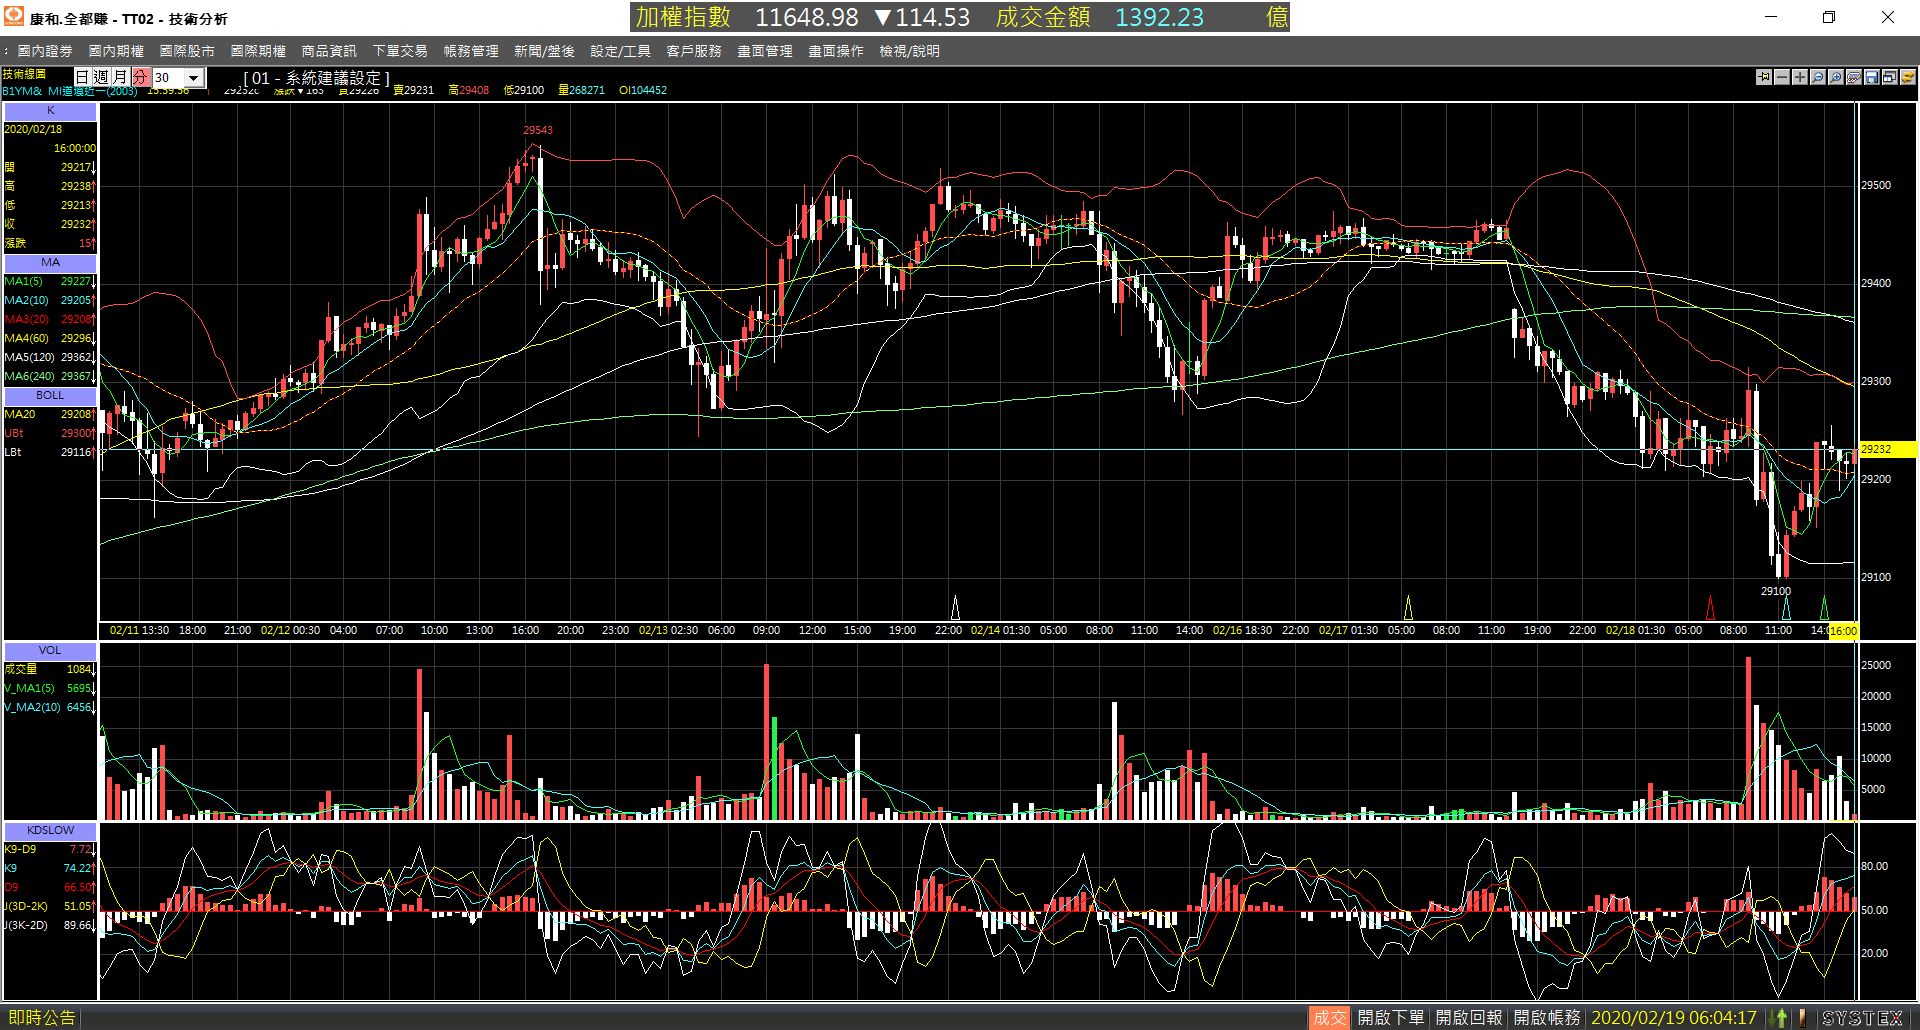This screenshot has height=1030, width=1920.
Task: Click the orange swap arrows icon
Action: 1908,77
